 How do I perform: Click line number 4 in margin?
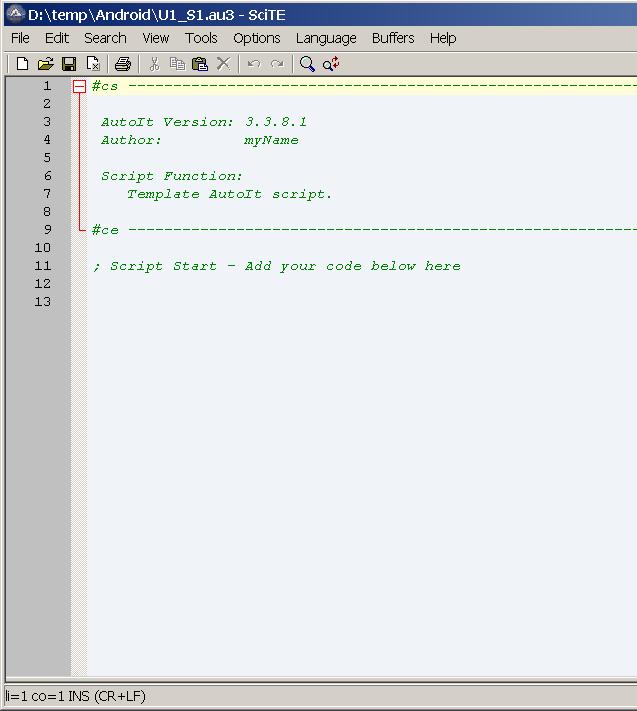pyautogui.click(x=47, y=140)
